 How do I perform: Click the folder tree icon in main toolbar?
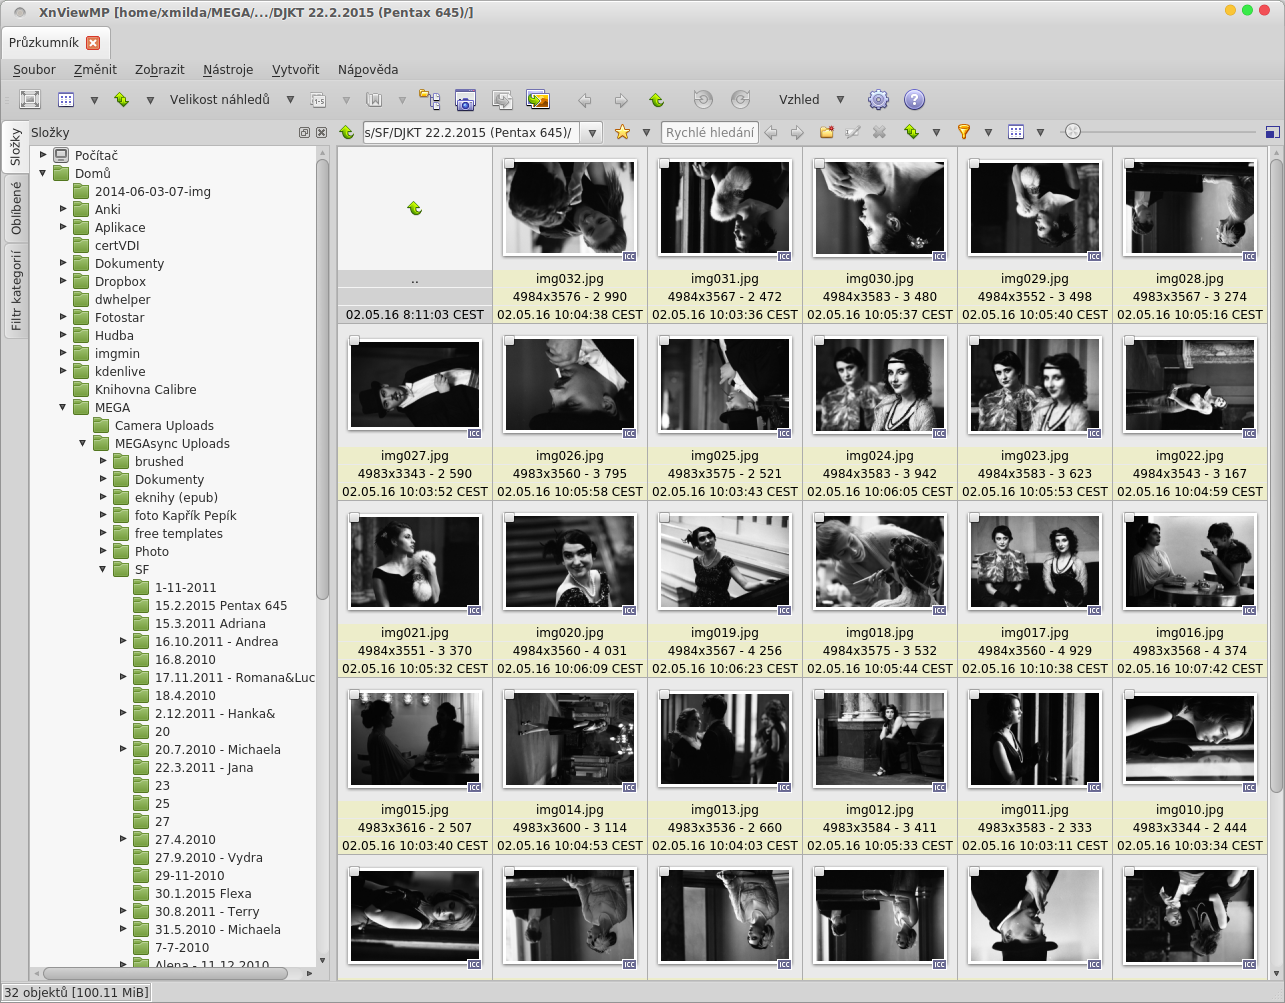coord(430,100)
